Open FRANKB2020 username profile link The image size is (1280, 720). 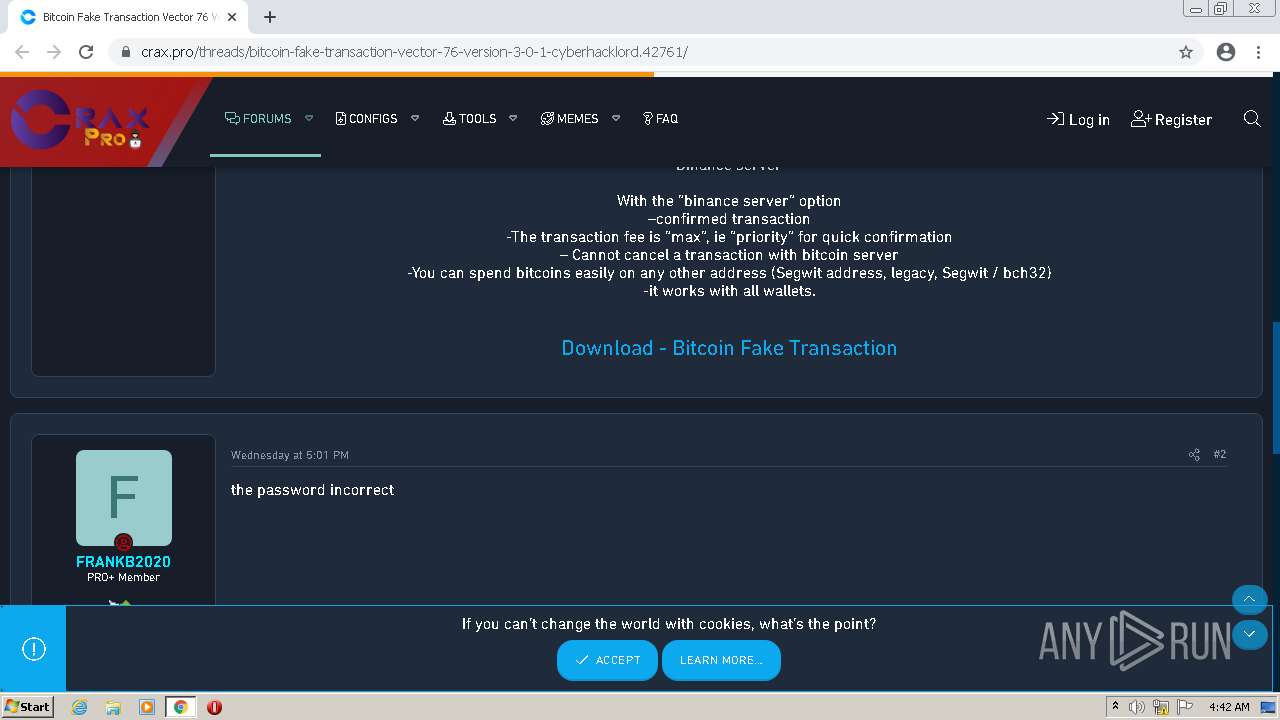tap(123, 562)
